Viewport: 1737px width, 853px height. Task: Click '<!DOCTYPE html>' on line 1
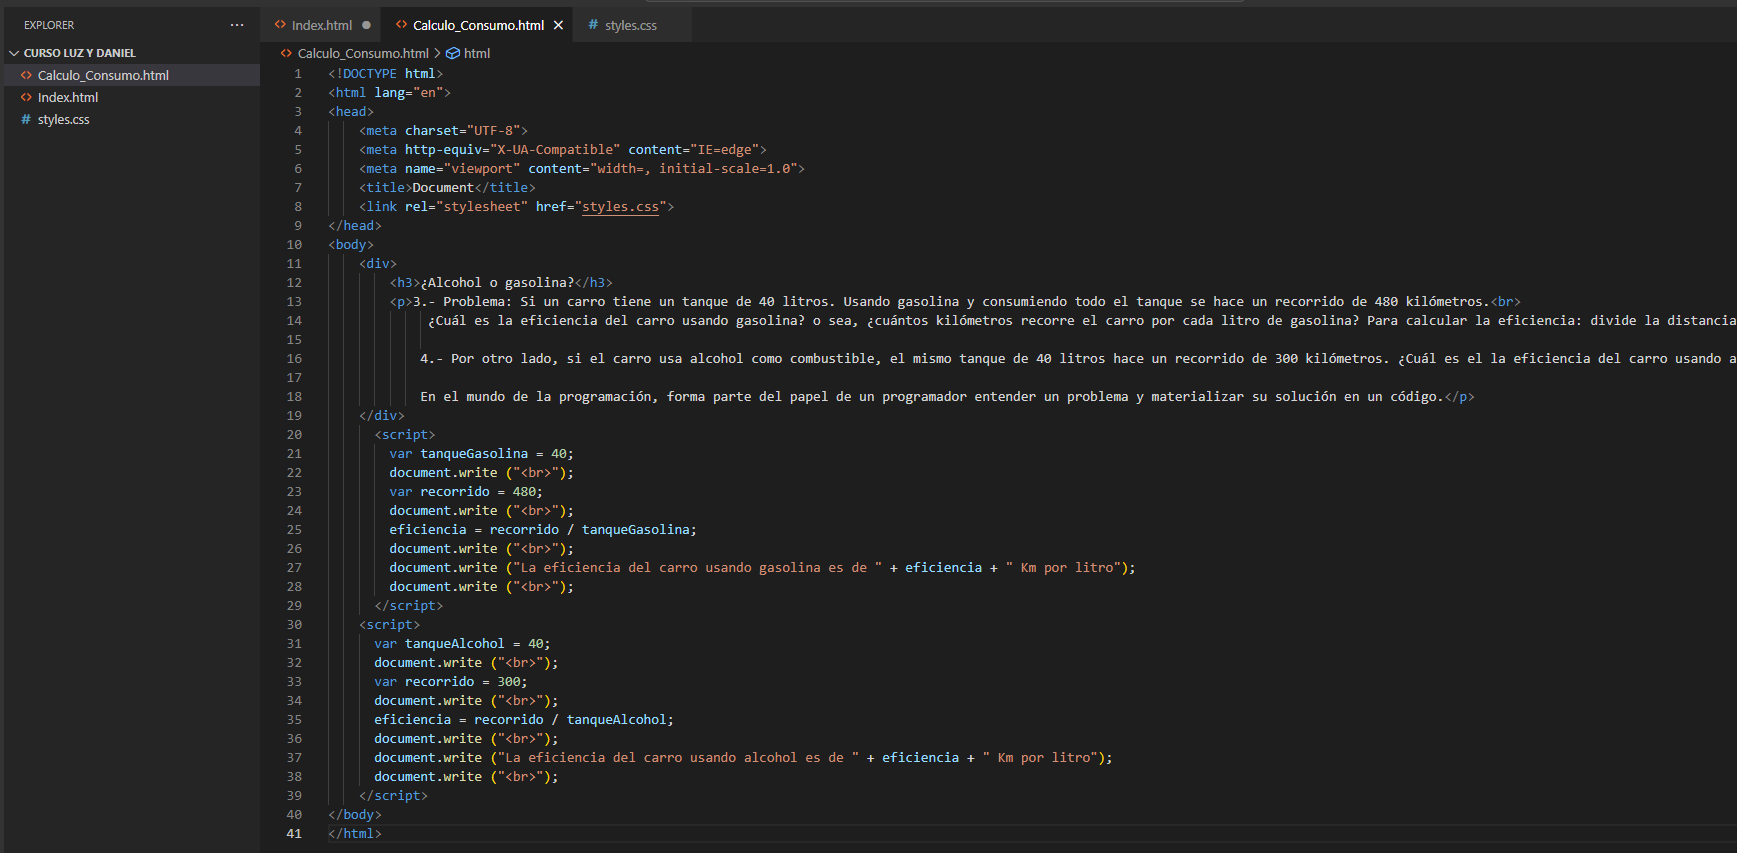[385, 74]
